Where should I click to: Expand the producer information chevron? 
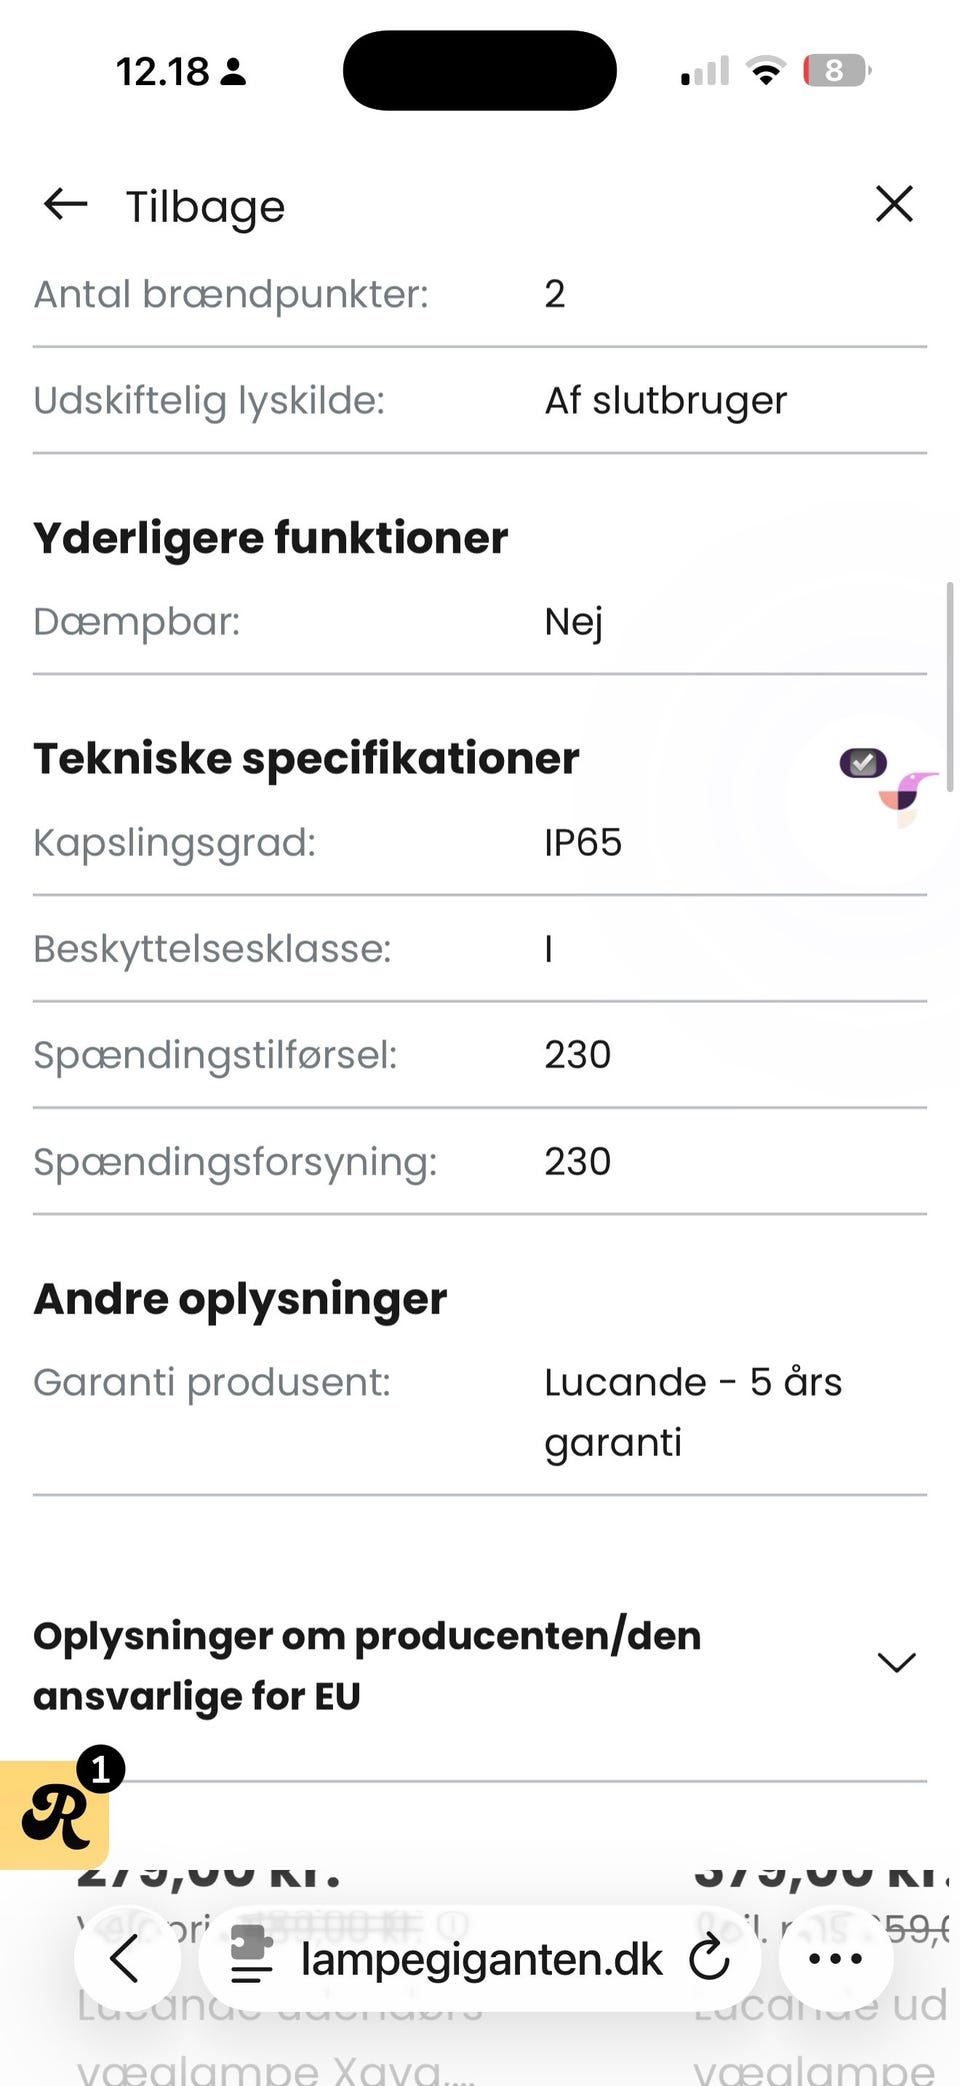click(x=896, y=1662)
